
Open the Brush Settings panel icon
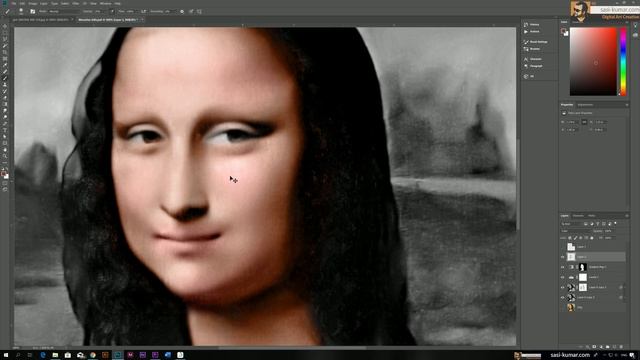pos(526,42)
